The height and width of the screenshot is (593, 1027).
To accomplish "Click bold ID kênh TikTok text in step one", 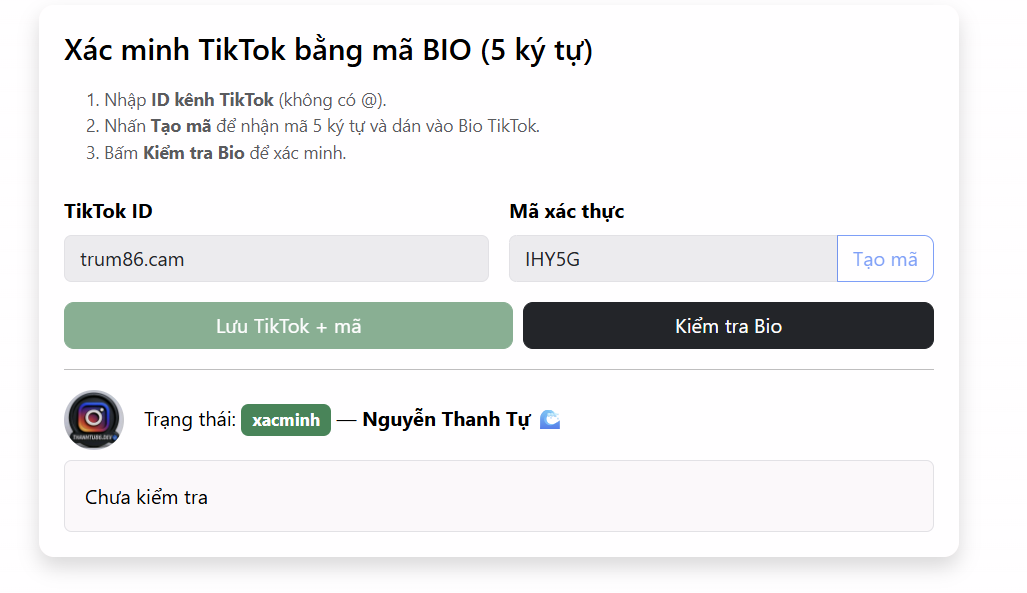I will pyautogui.click(x=212, y=100).
